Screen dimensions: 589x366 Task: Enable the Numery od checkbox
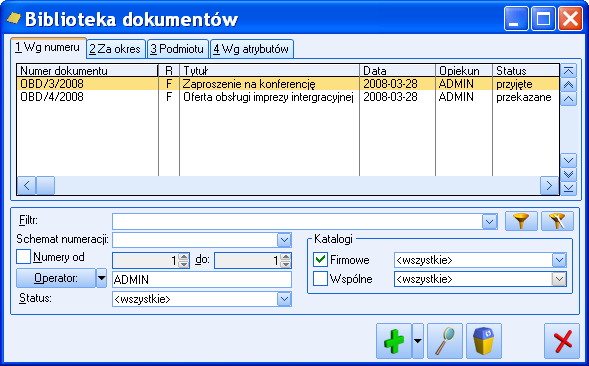(23, 257)
